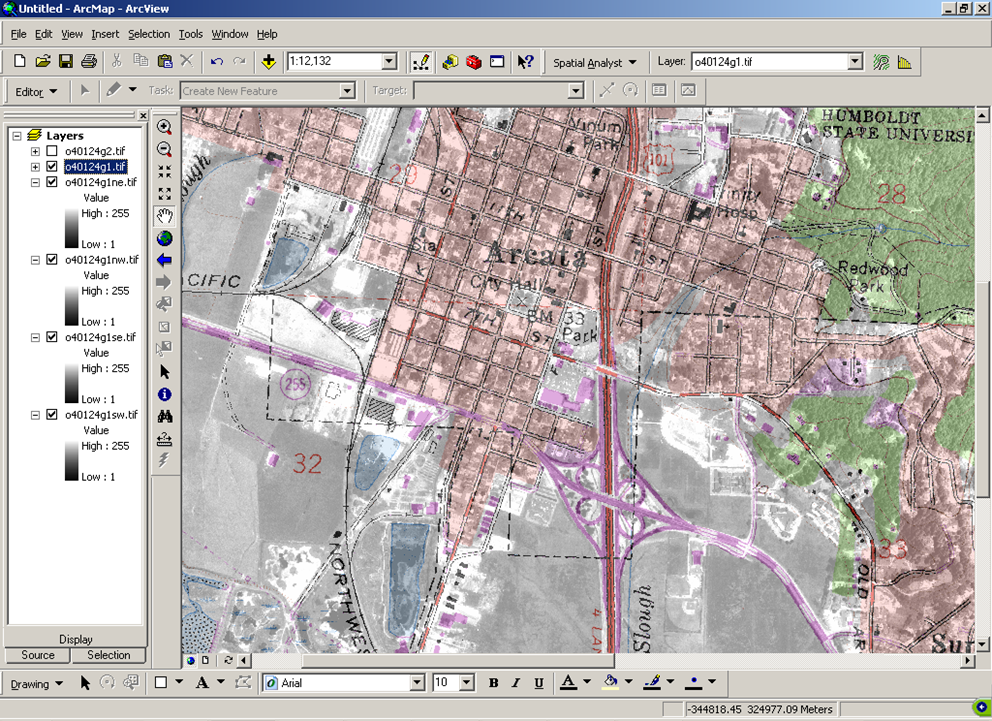
Task: Click the Full Extent globe icon
Action: tap(165, 238)
